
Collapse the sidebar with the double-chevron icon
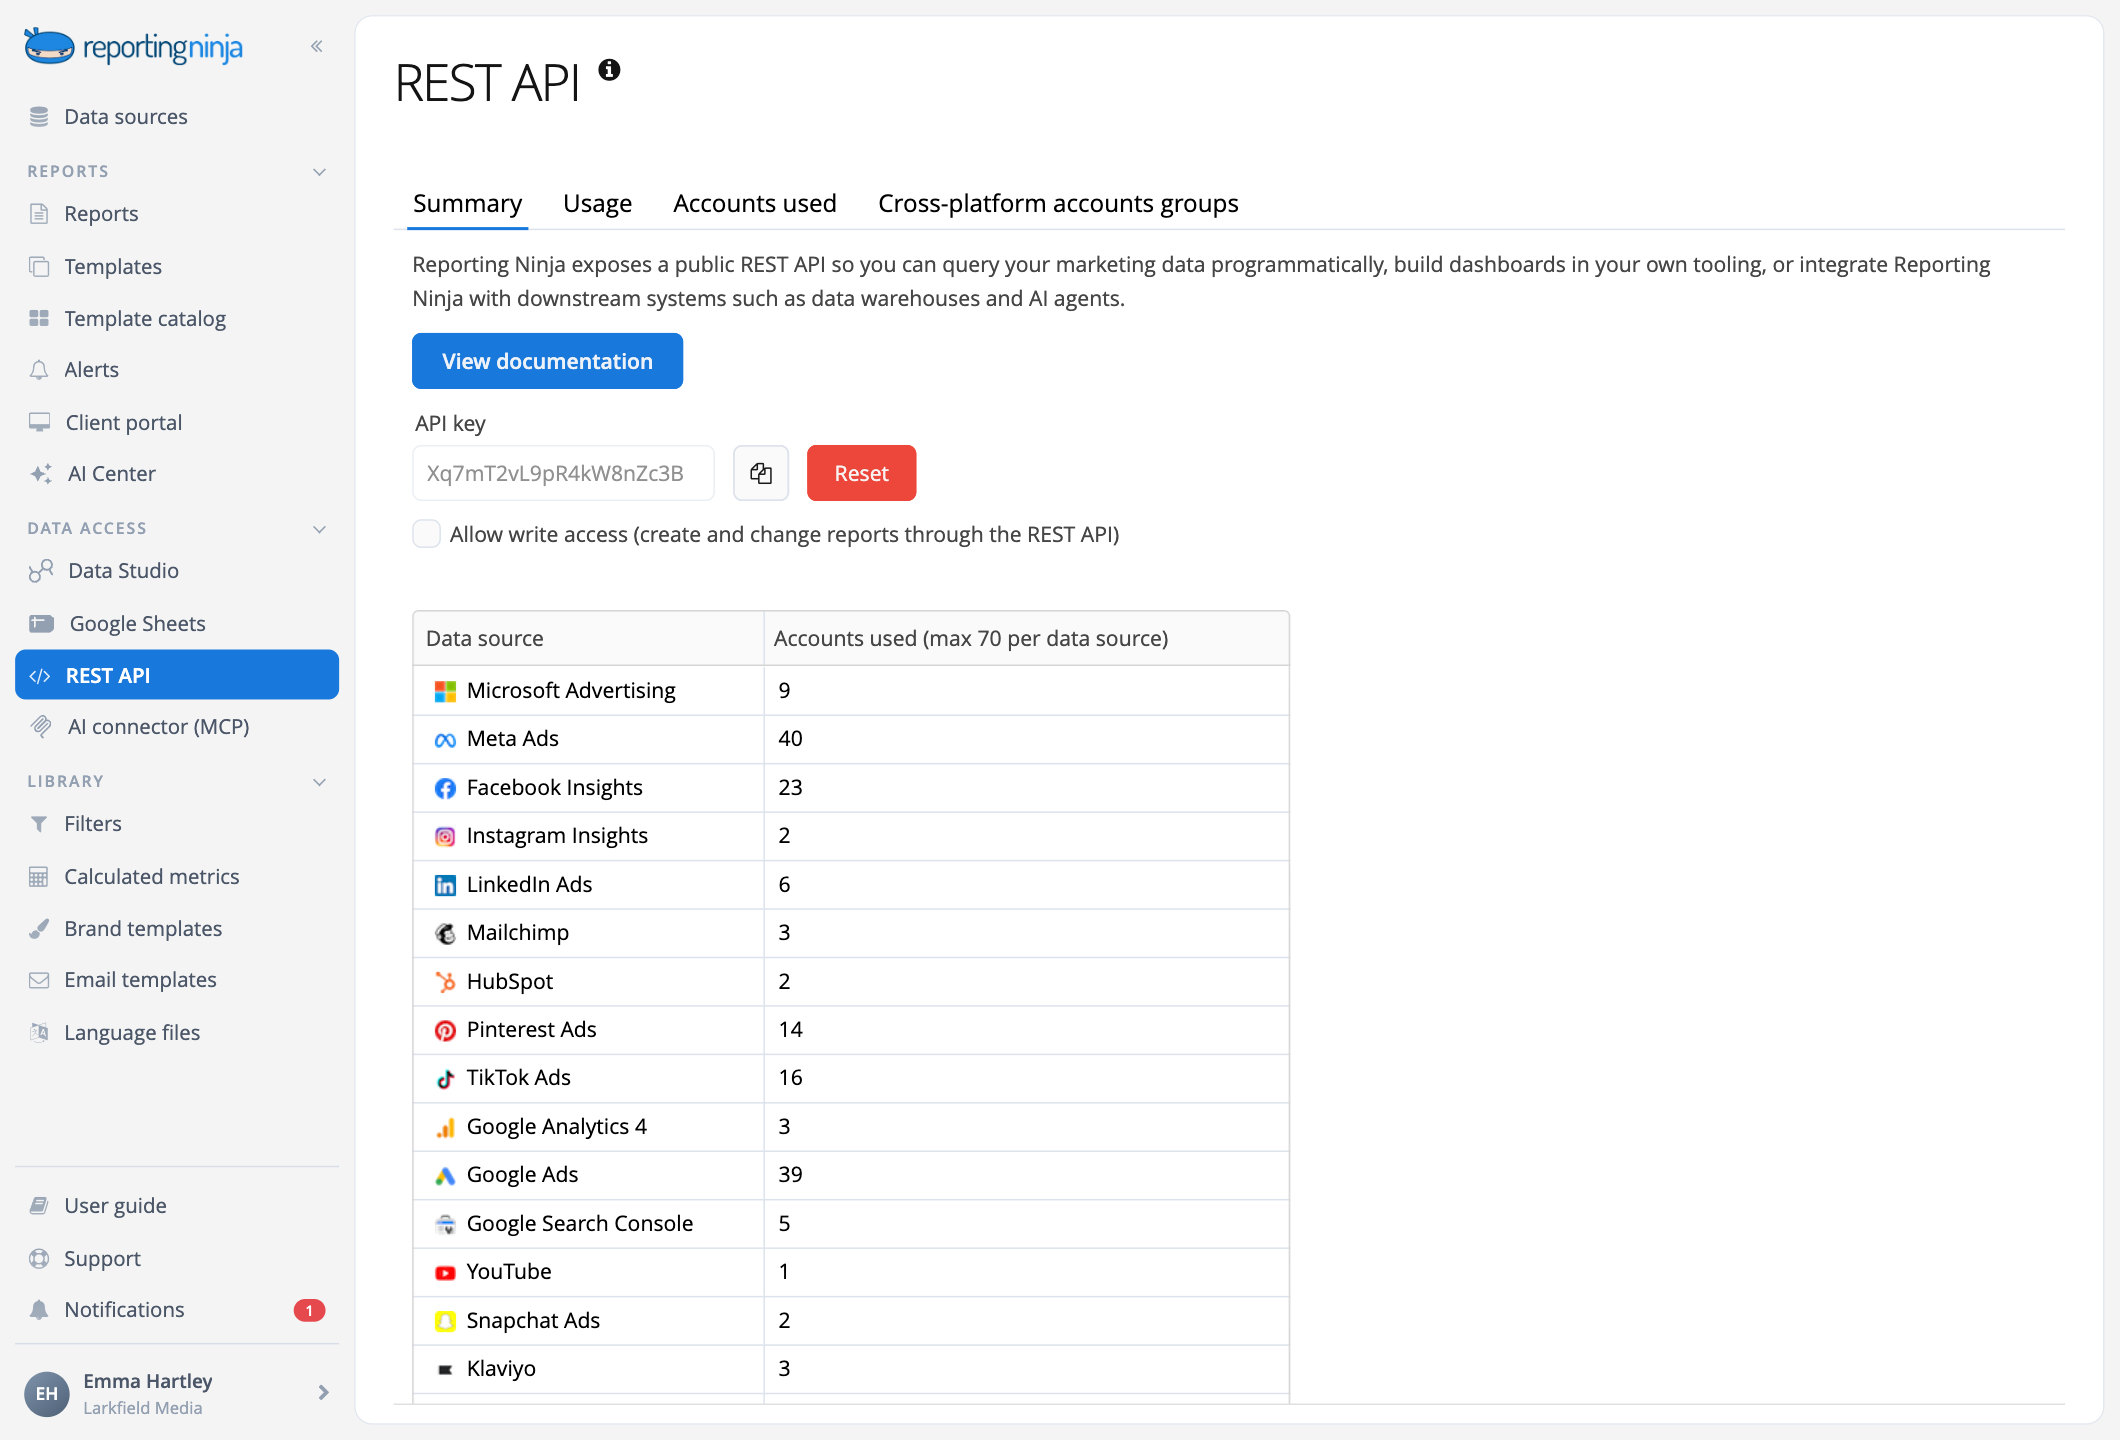click(x=317, y=46)
